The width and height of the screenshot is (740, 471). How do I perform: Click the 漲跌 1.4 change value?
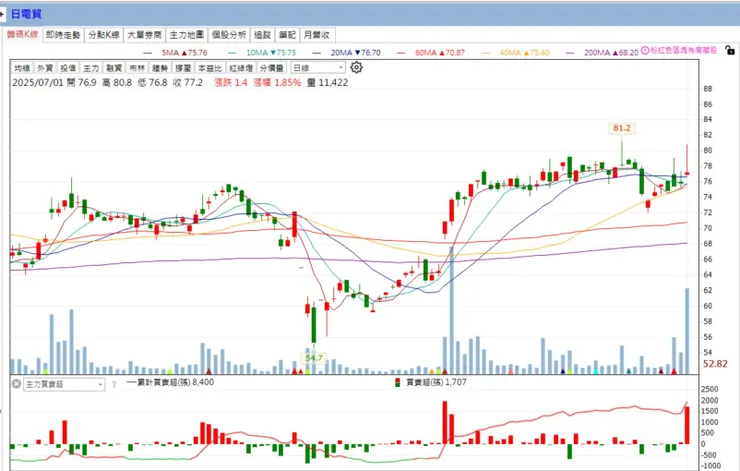pyautogui.click(x=231, y=83)
